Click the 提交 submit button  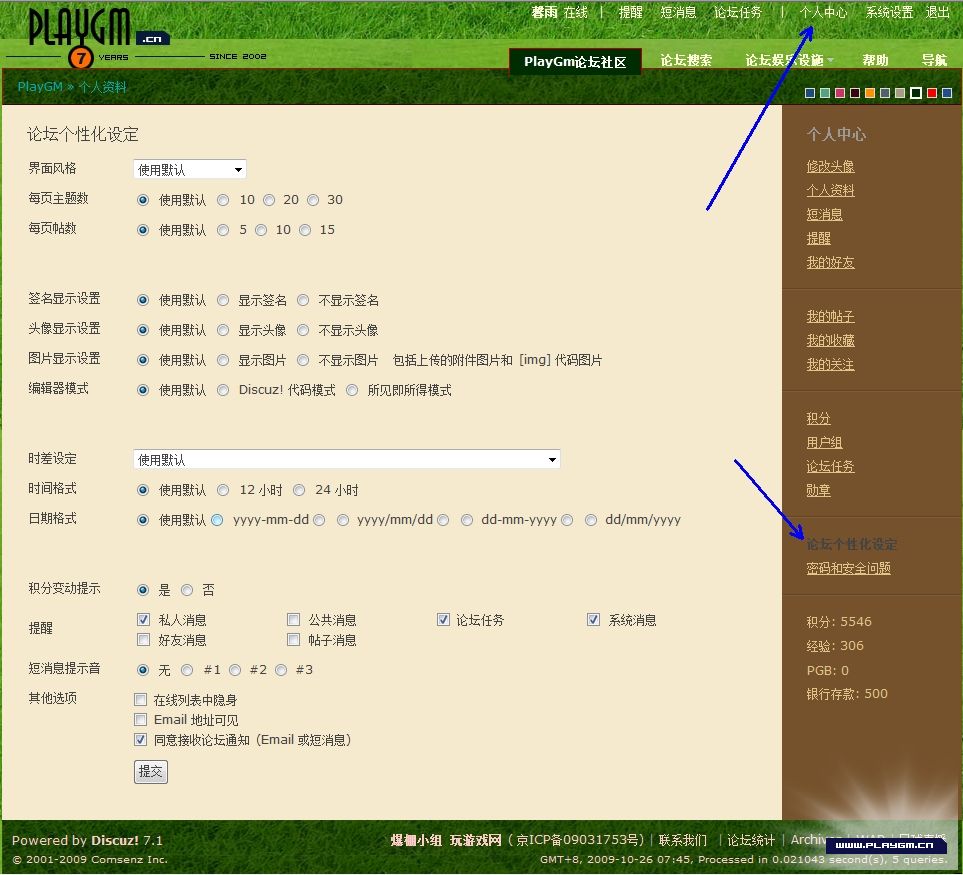click(x=151, y=772)
